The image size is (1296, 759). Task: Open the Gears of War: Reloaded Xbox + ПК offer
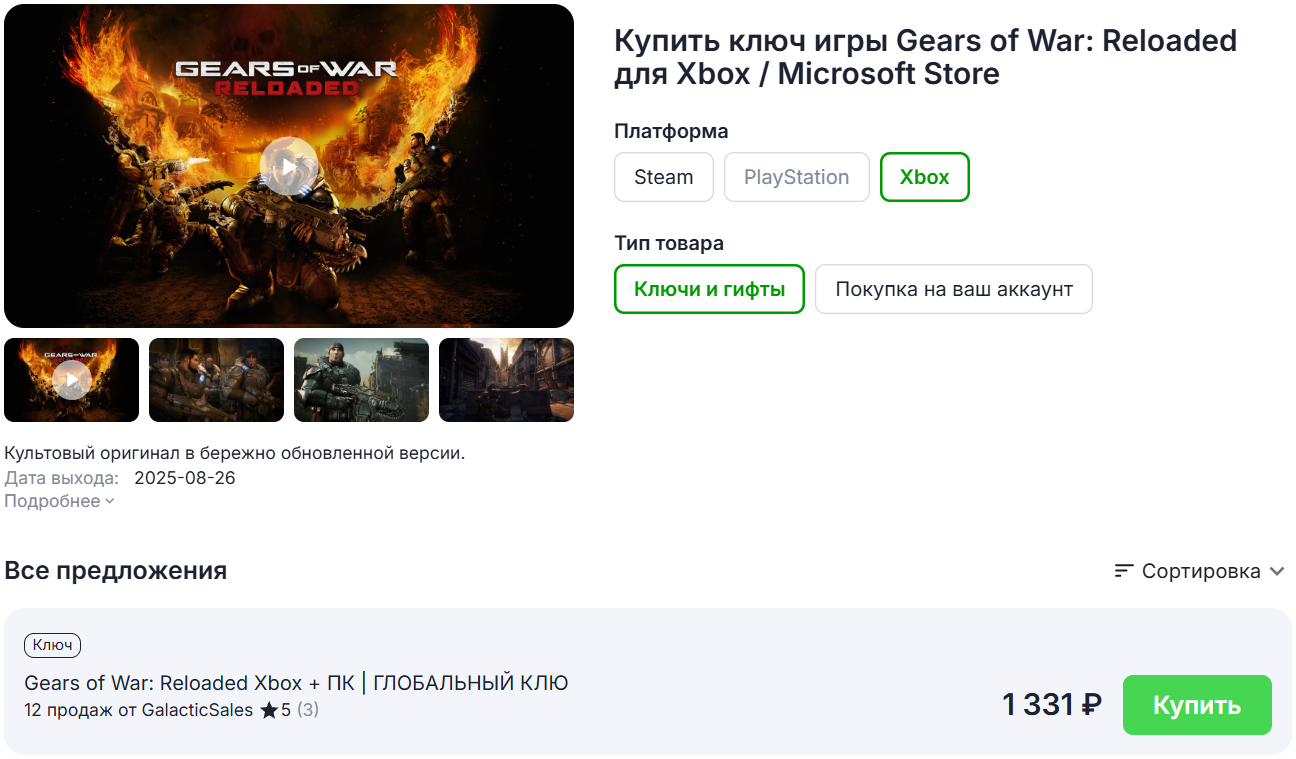[296, 683]
